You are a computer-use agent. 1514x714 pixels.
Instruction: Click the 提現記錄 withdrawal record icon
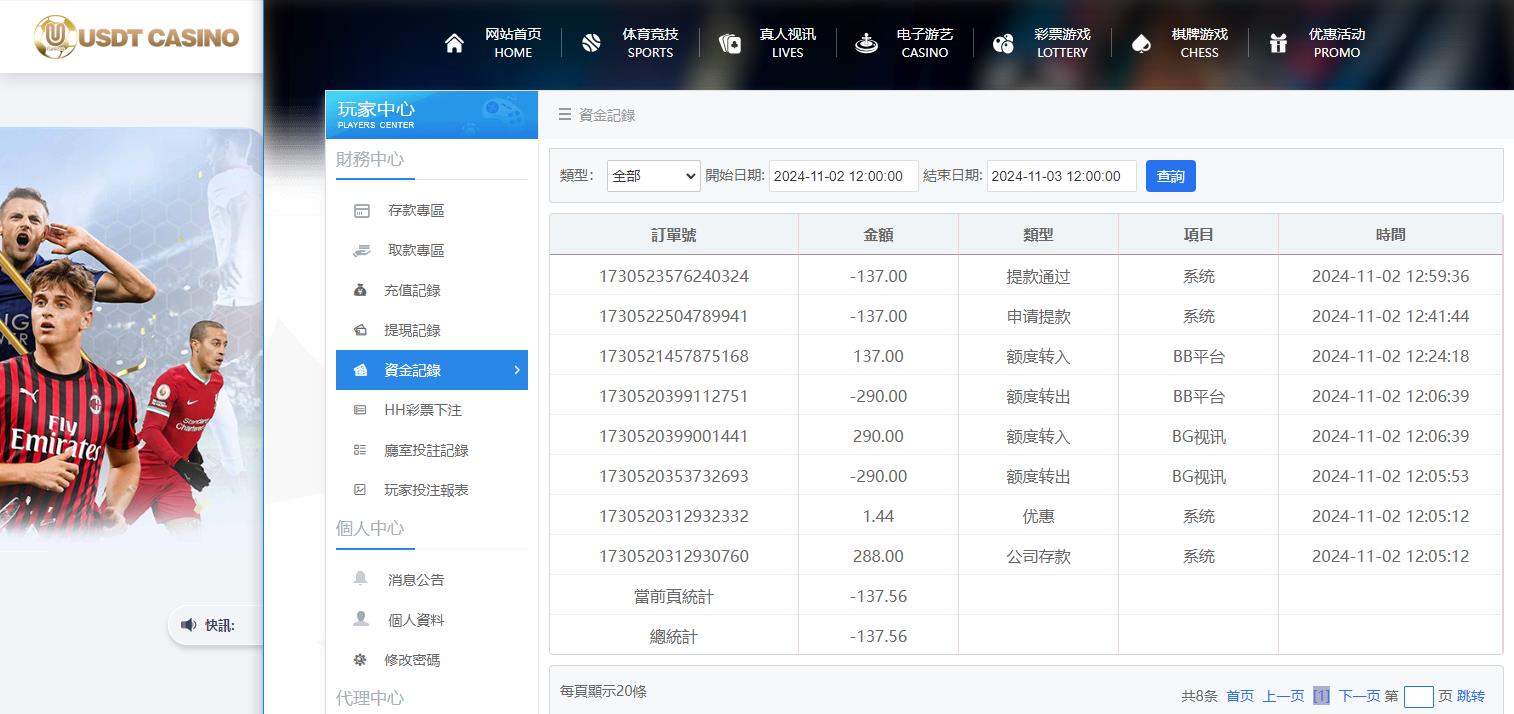coord(361,330)
